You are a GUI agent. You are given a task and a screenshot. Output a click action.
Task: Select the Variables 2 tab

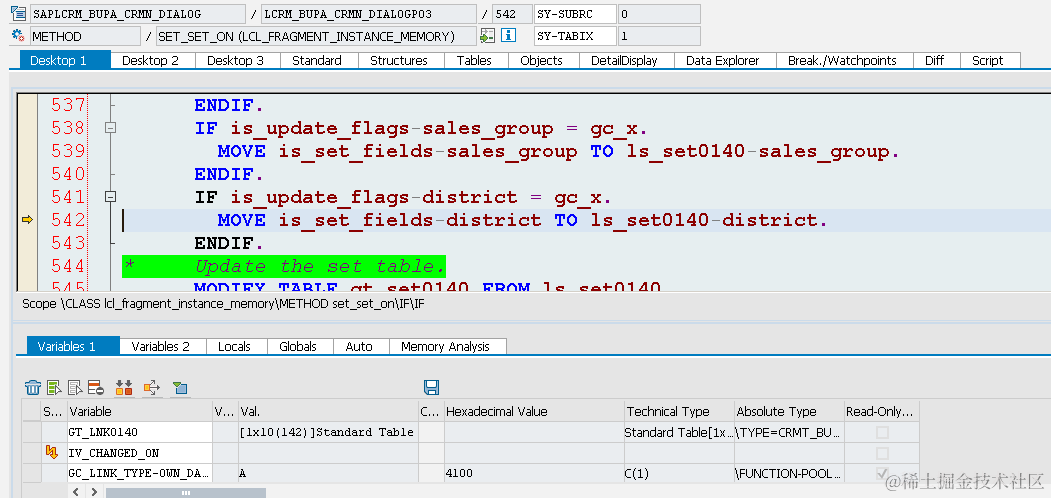point(162,346)
